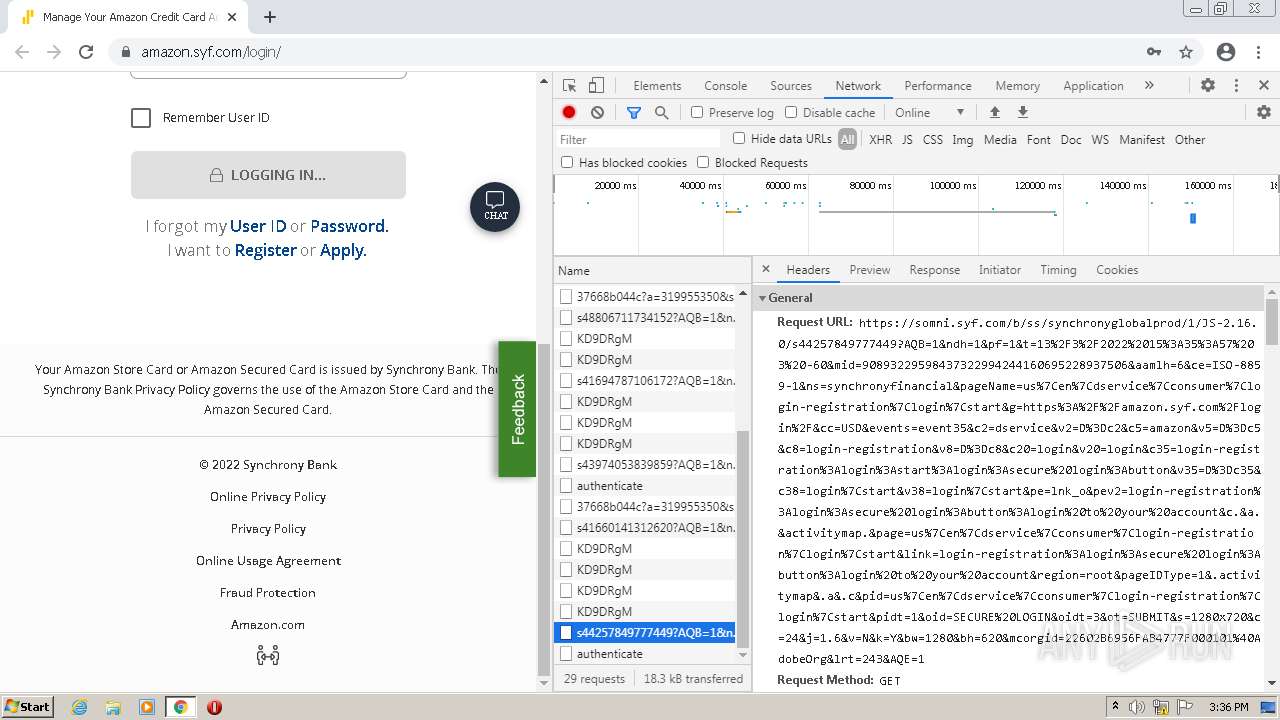Check the Blocked Requests option
Image resolution: width=1280 pixels, height=720 pixels.
tap(703, 162)
